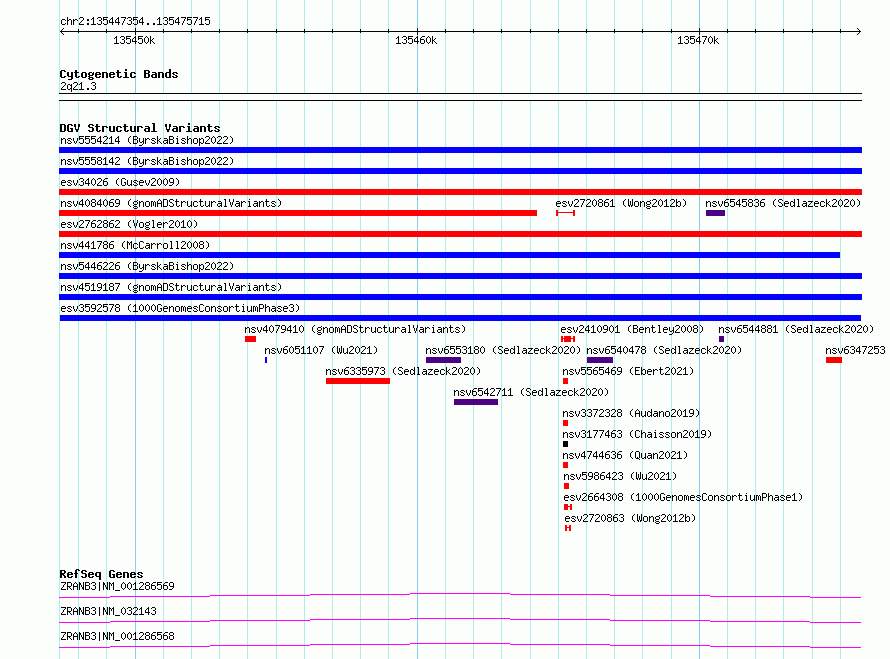The width and height of the screenshot is (890, 659).
Task: Select nsv6553180 (Sedlazeck2020) label
Action: (x=503, y=350)
